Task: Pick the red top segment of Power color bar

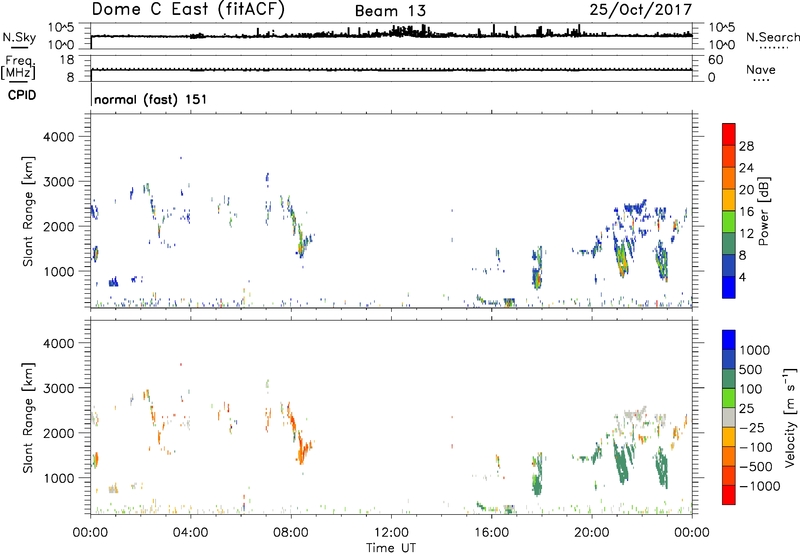Action: [729, 134]
